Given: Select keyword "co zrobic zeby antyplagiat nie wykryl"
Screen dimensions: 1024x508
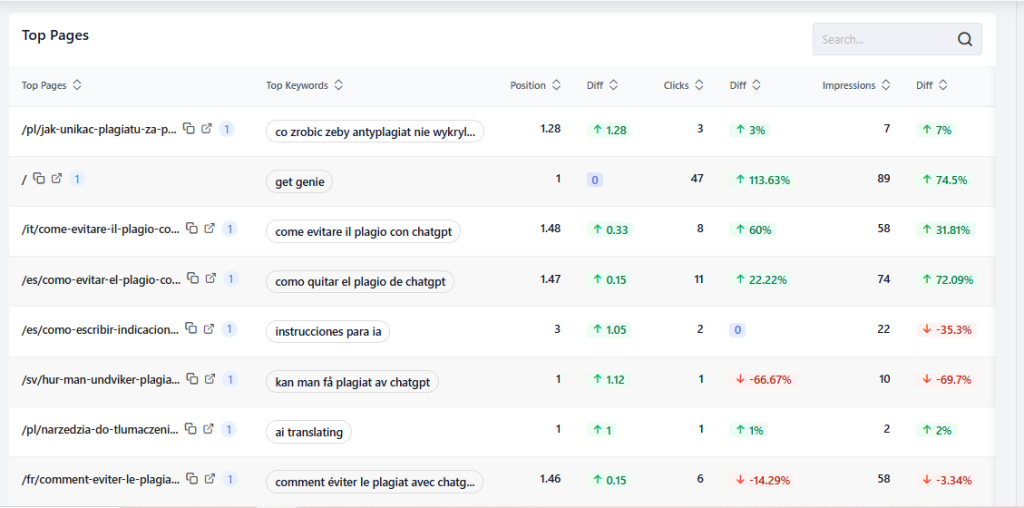Looking at the screenshot, I should tap(375, 131).
